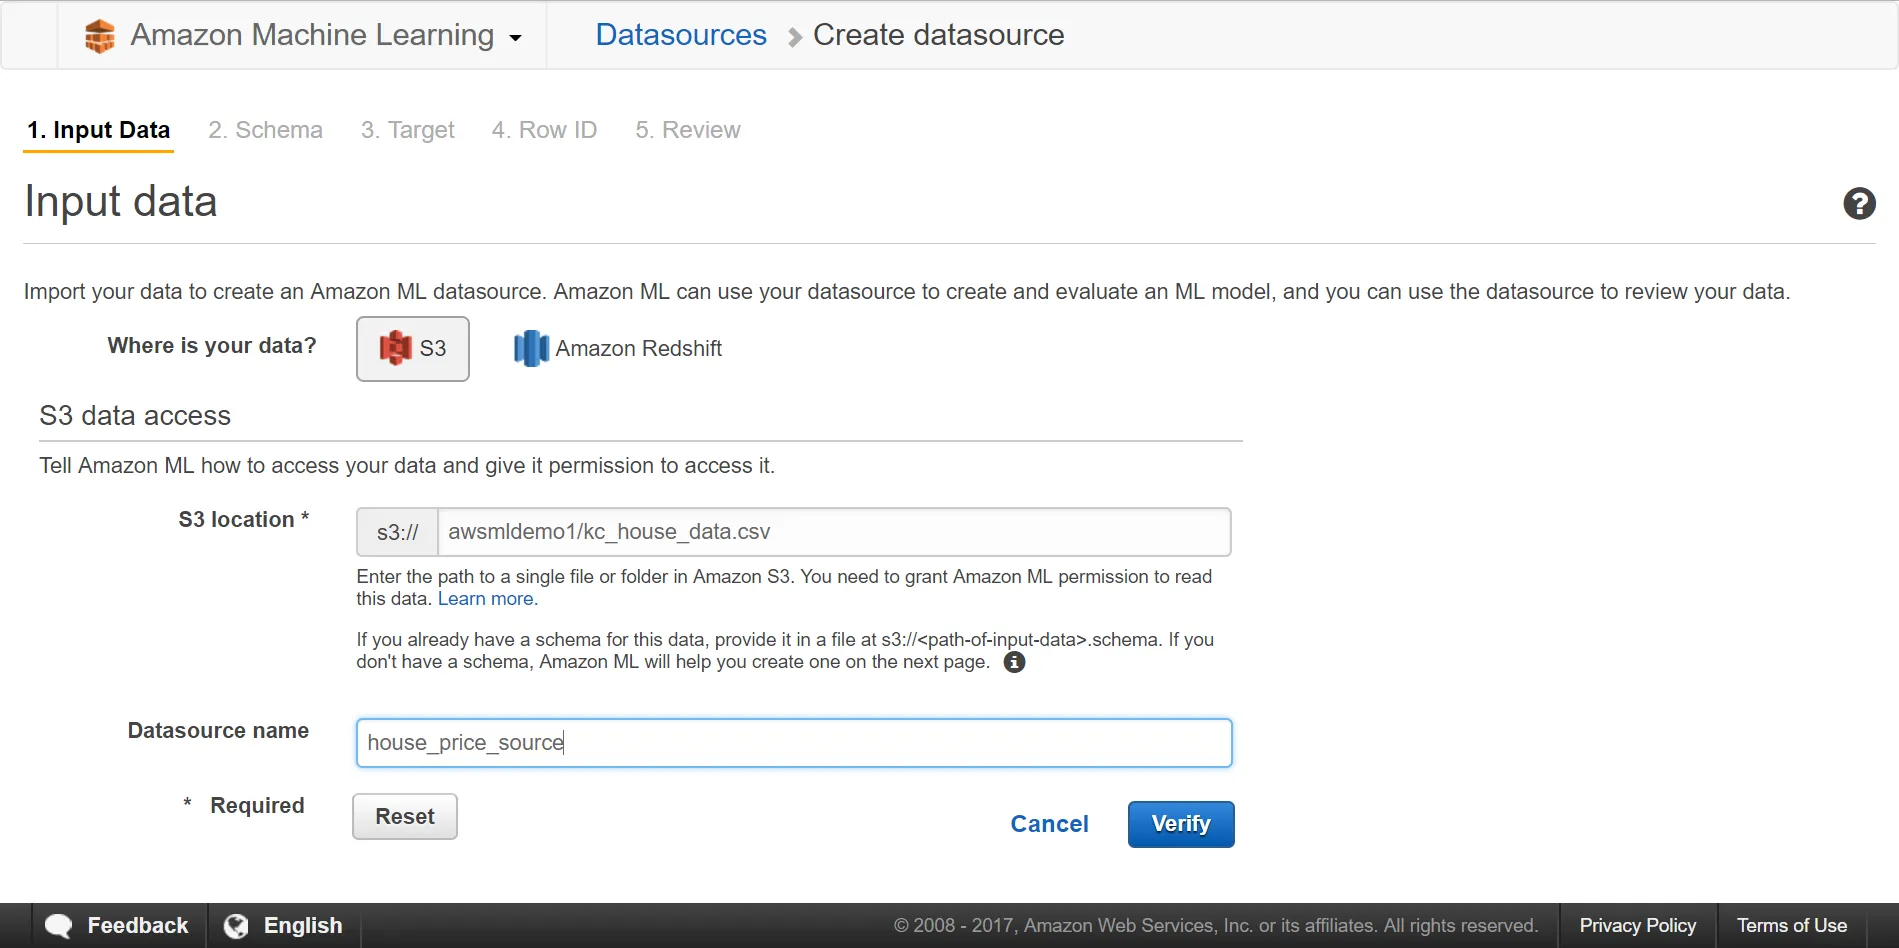
Task: Click the info icon beside schema description
Action: click(x=1014, y=662)
